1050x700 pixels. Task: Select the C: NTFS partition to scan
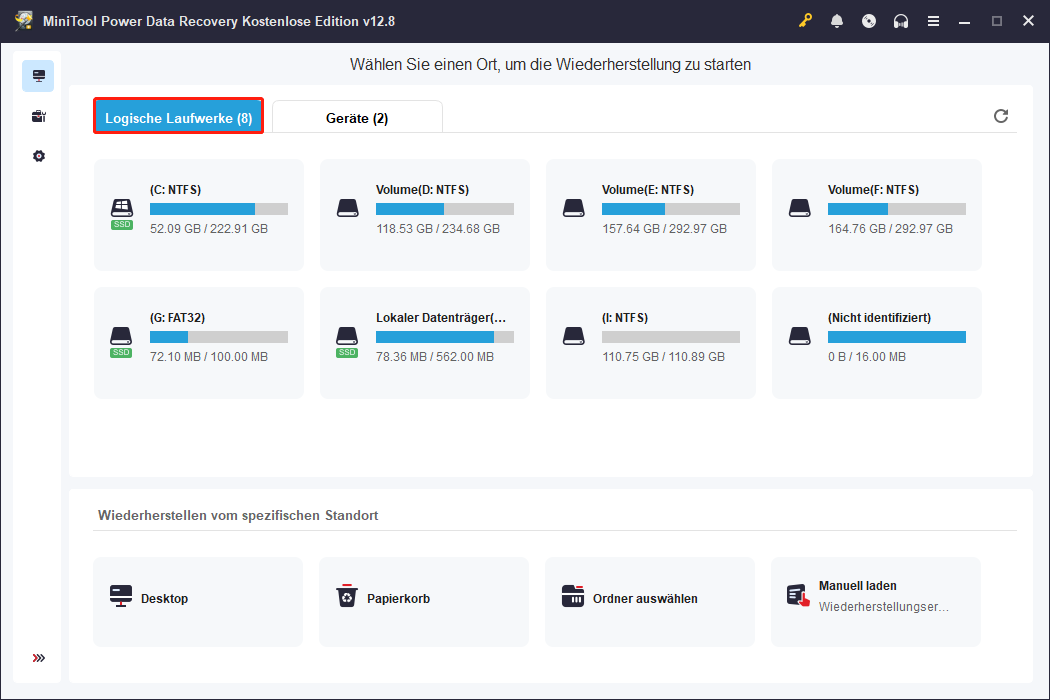pyautogui.click(x=198, y=214)
